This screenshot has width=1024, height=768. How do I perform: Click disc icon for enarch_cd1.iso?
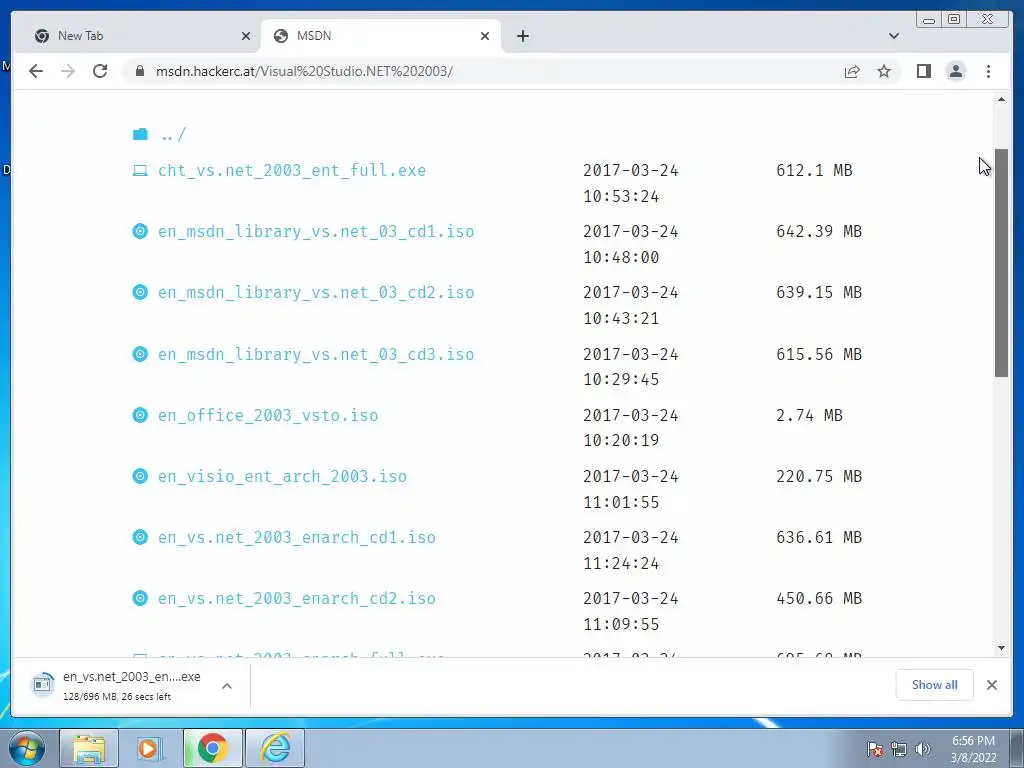(140, 537)
